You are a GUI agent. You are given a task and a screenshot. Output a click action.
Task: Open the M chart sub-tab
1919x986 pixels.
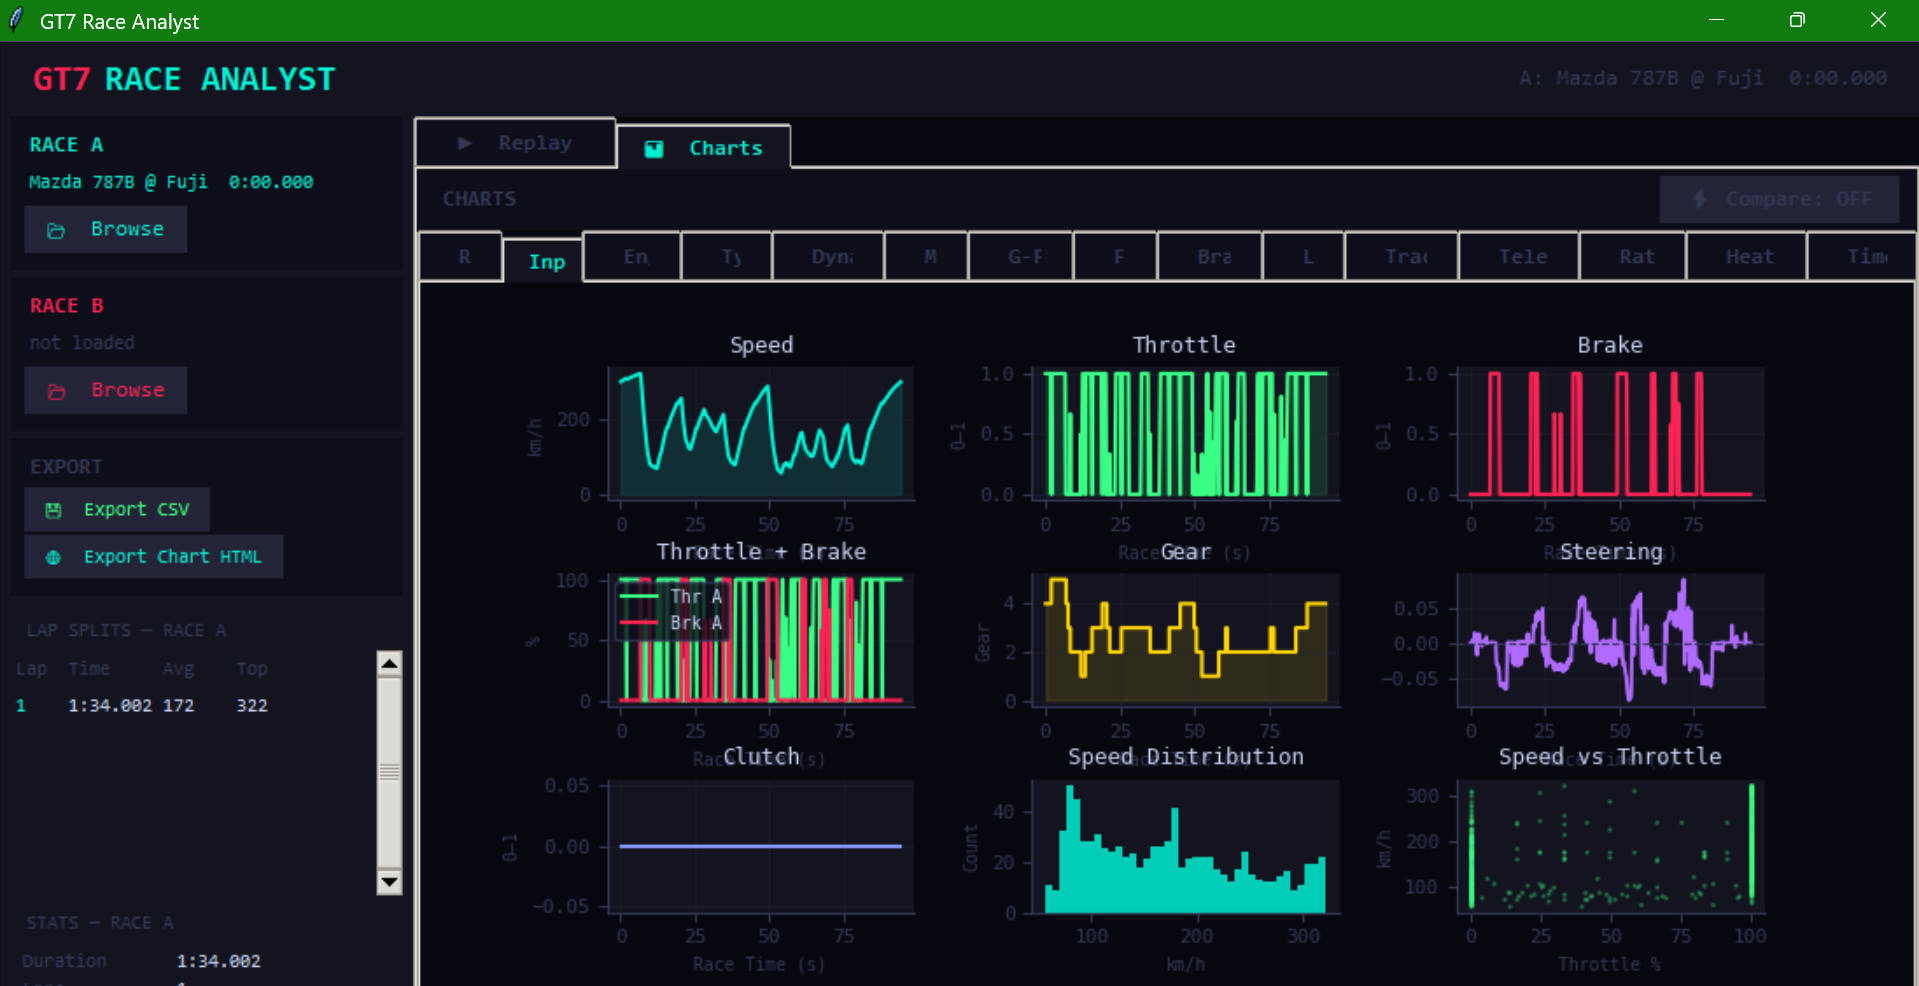coord(928,257)
